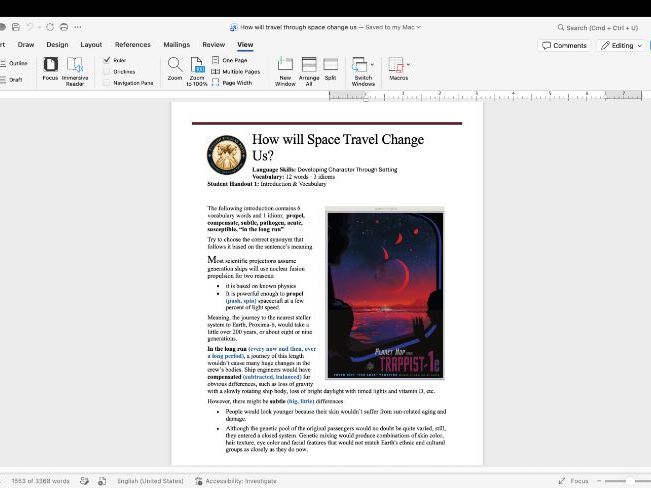Select Multiple Pages view

click(235, 71)
